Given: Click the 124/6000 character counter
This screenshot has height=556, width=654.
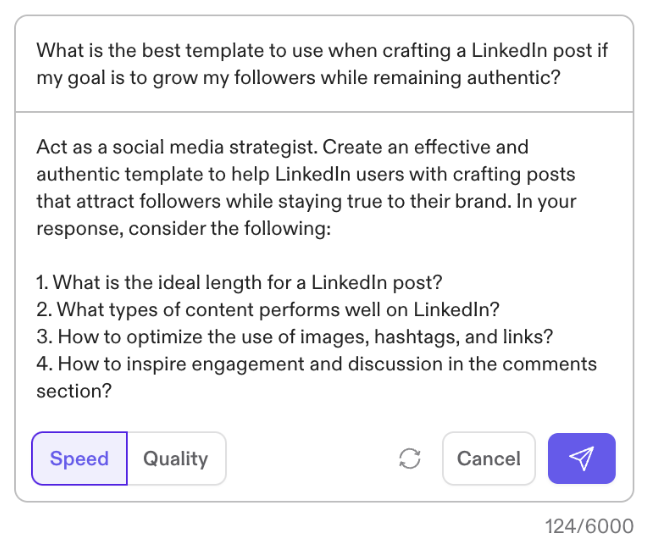Looking at the screenshot, I should pyautogui.click(x=589, y=527).
